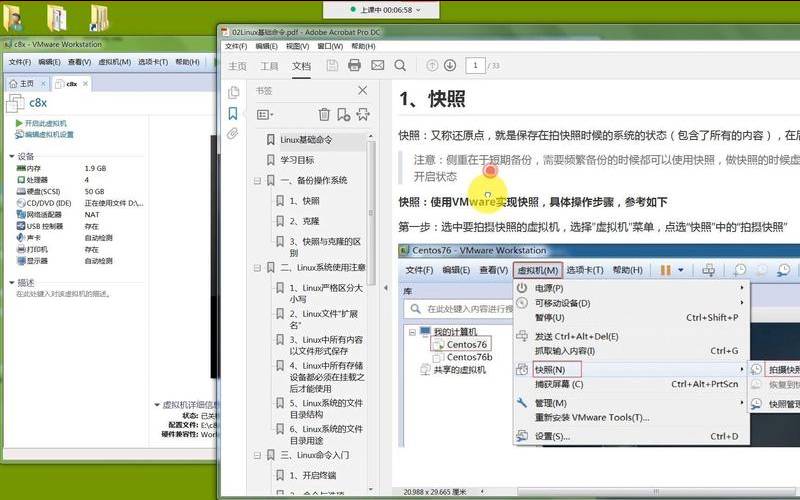Close the c8x tab in VMware

[x=85, y=83]
